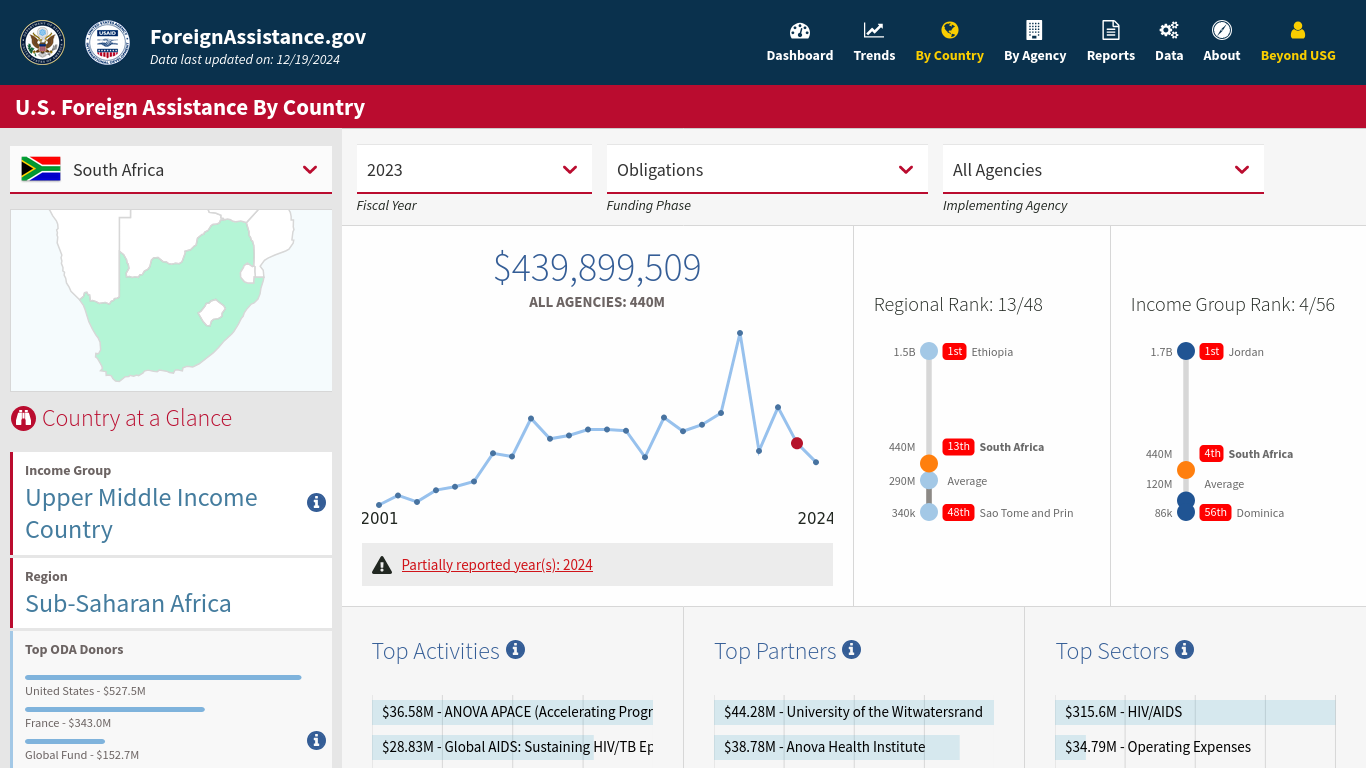This screenshot has width=1366, height=768.
Task: Open the All Agencies dropdown
Action: [x=1103, y=170]
